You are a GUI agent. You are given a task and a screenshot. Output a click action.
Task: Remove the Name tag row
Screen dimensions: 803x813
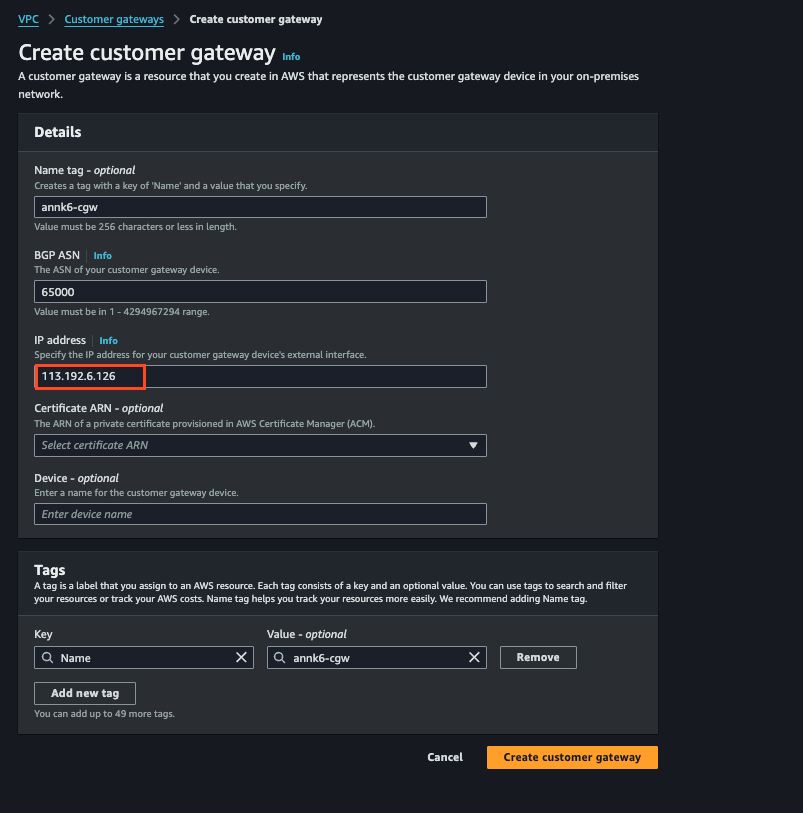(x=538, y=658)
